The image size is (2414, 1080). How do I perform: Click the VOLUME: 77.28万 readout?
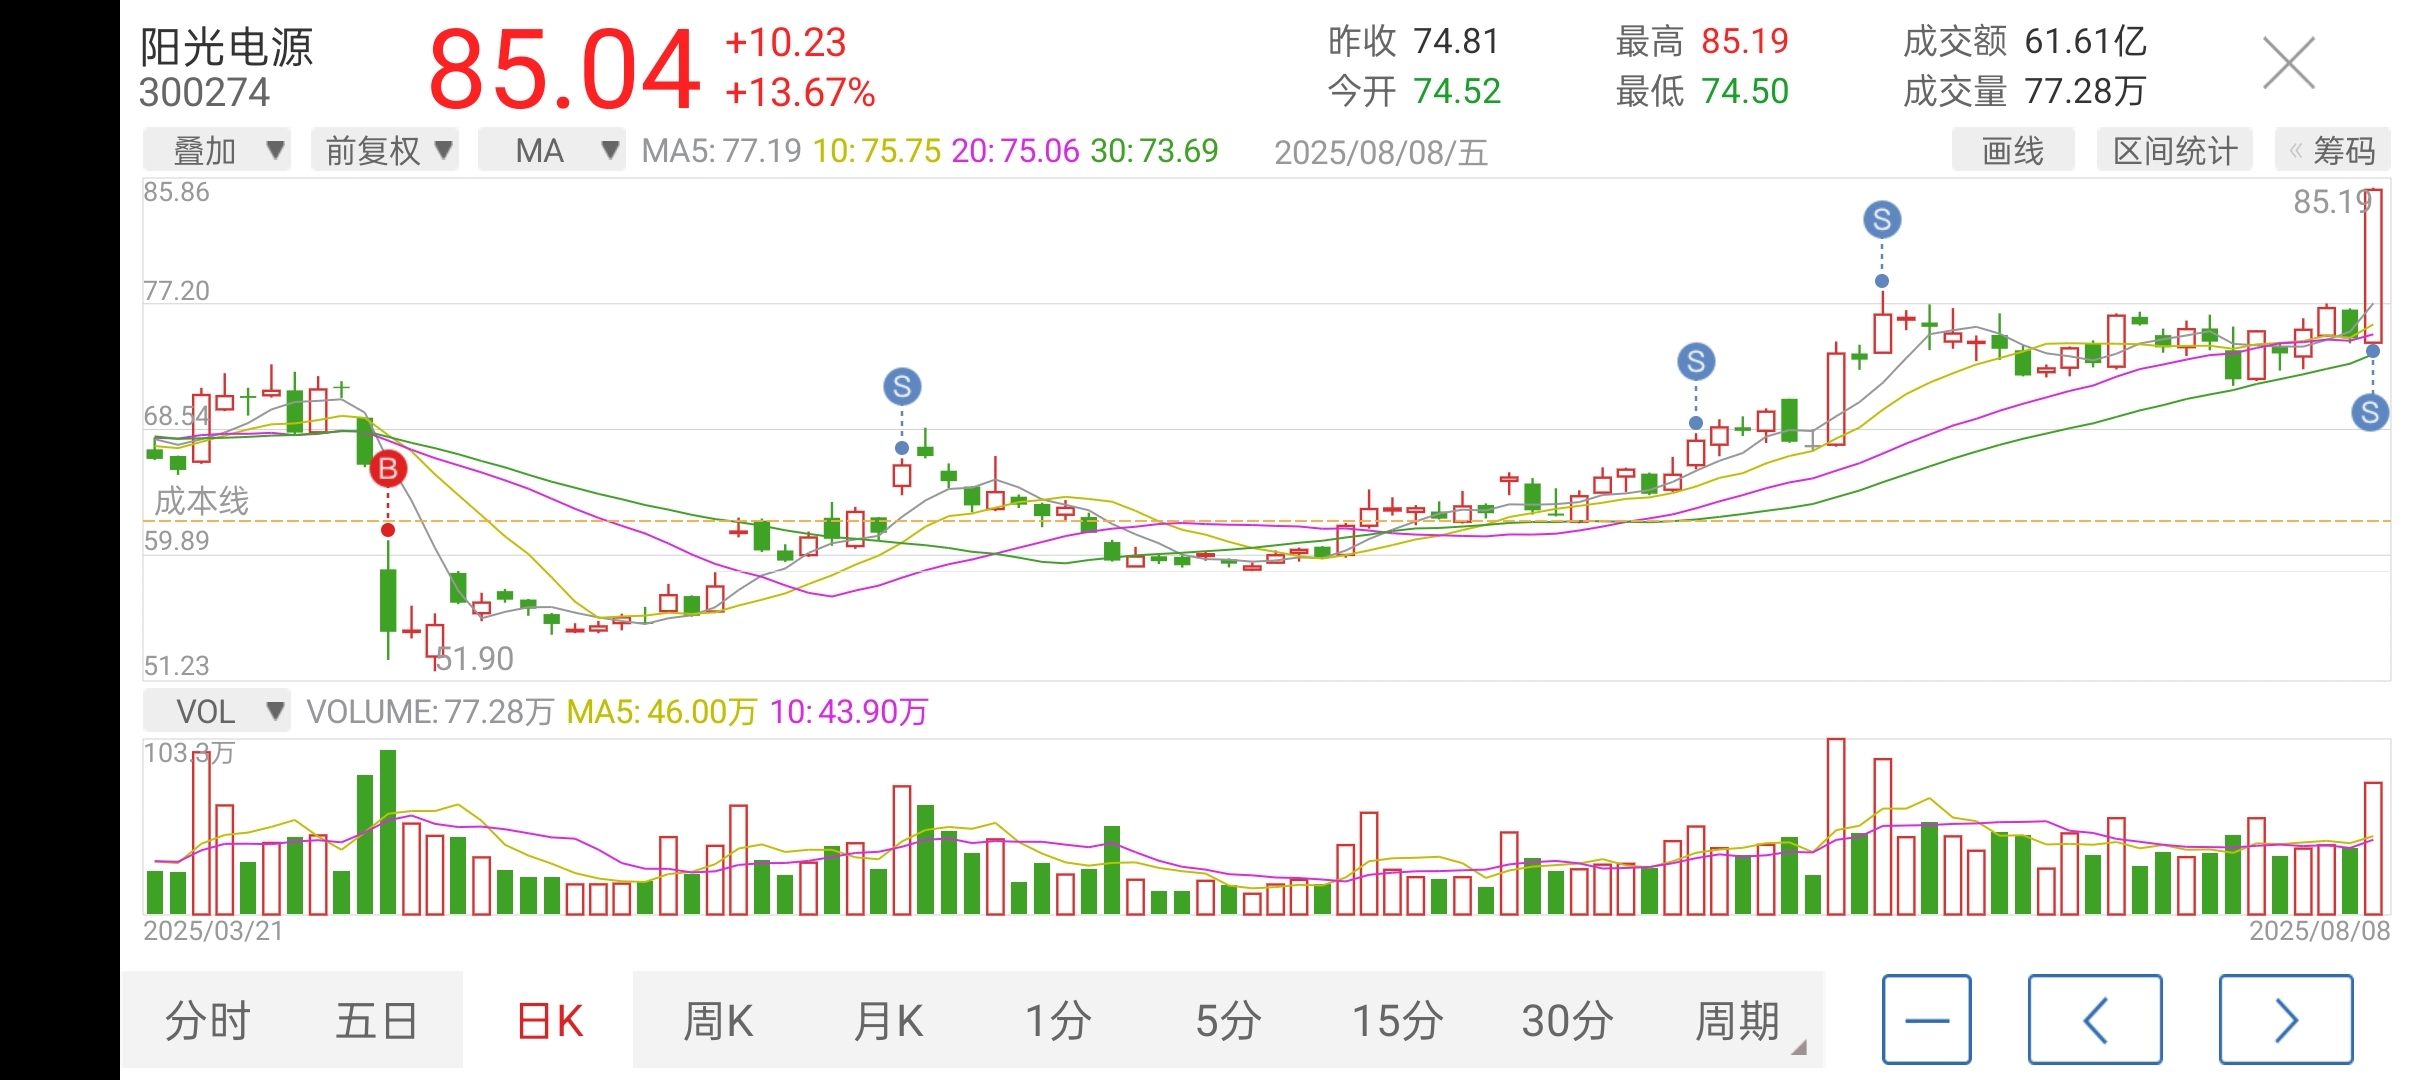click(430, 712)
